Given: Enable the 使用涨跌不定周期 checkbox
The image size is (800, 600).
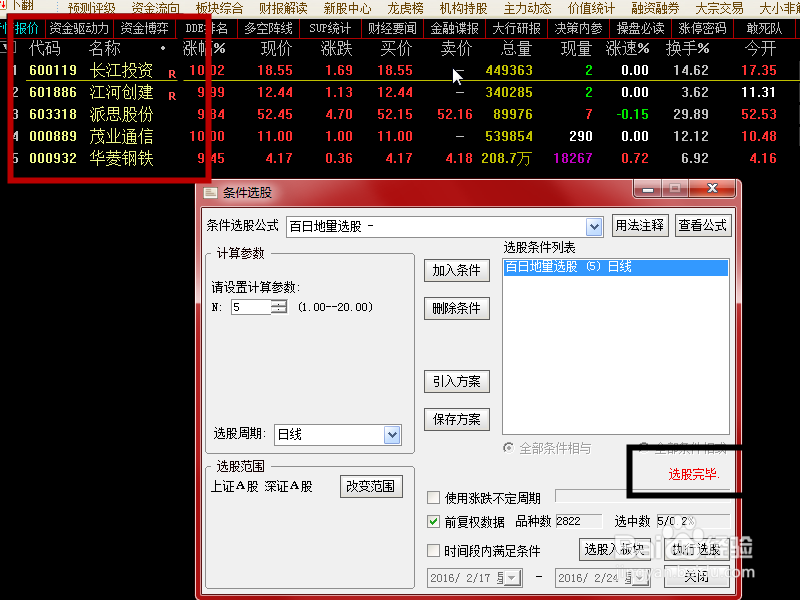Looking at the screenshot, I should 434,496.
